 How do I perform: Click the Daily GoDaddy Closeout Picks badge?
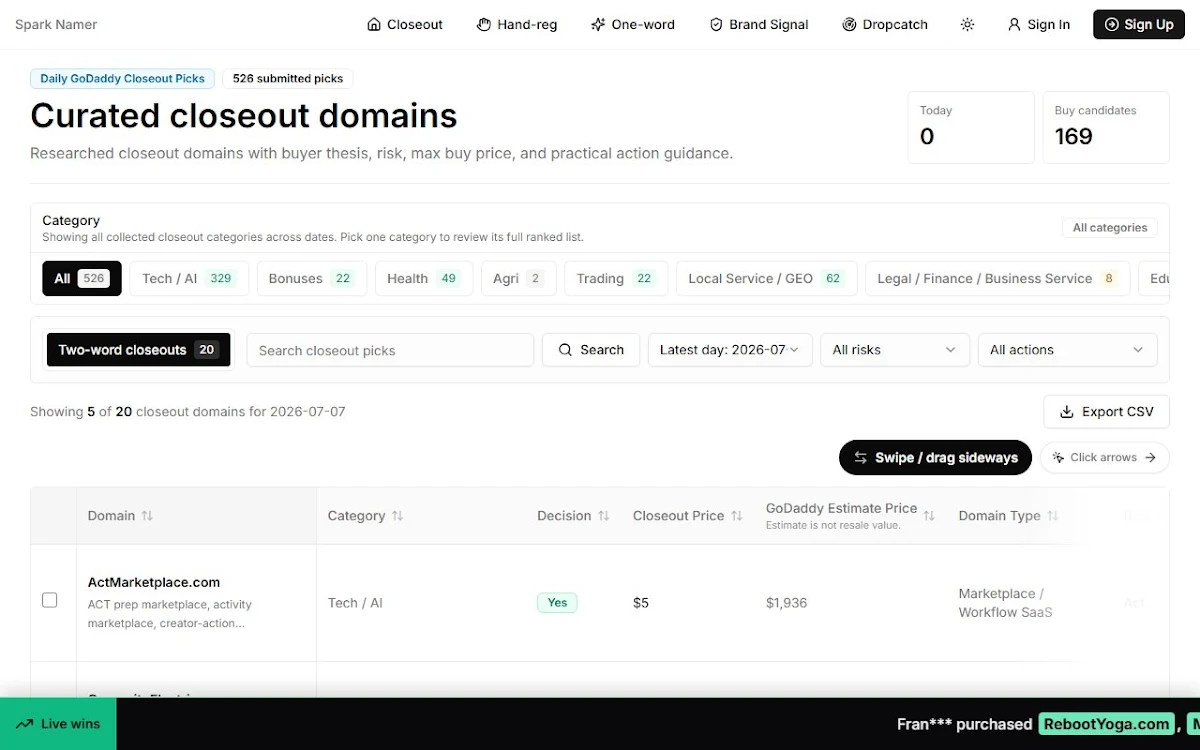pyautogui.click(x=122, y=78)
